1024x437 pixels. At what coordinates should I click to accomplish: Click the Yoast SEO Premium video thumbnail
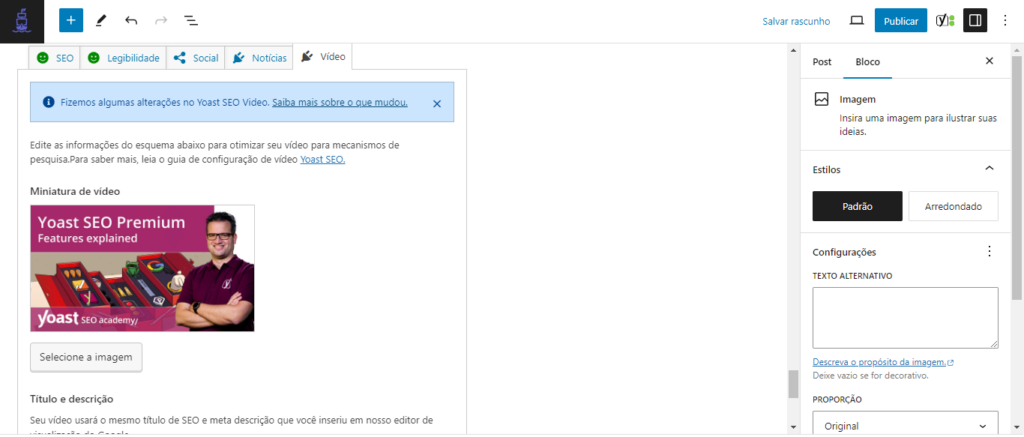[142, 268]
